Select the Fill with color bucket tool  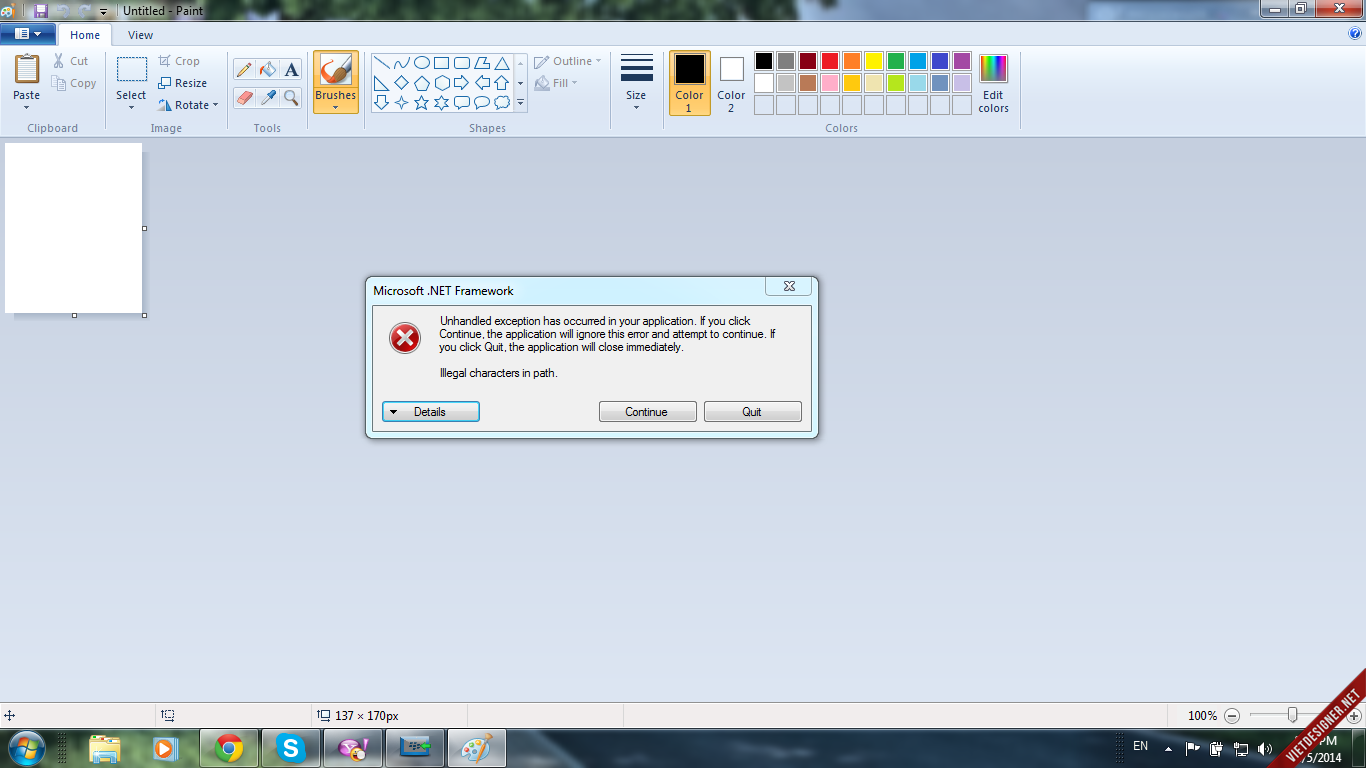(x=268, y=69)
